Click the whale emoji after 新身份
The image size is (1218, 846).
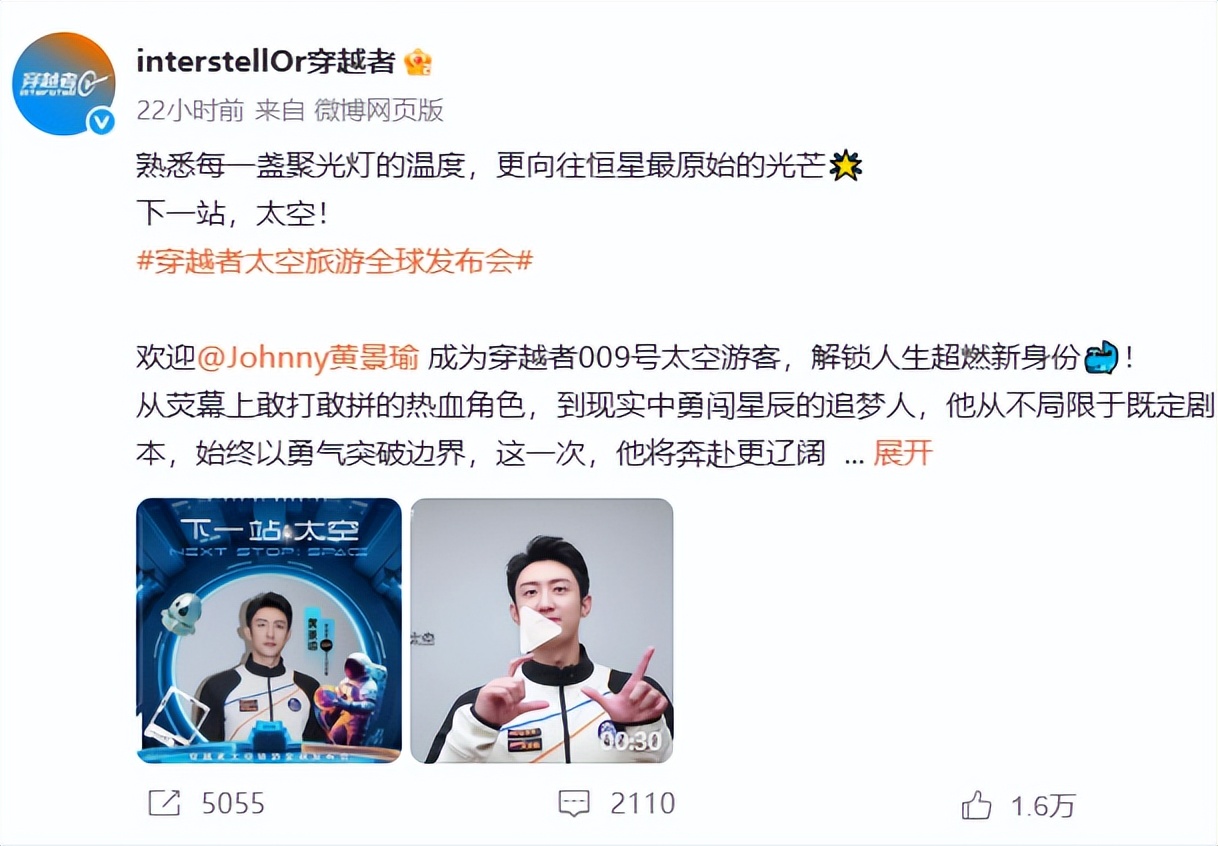click(x=1101, y=358)
